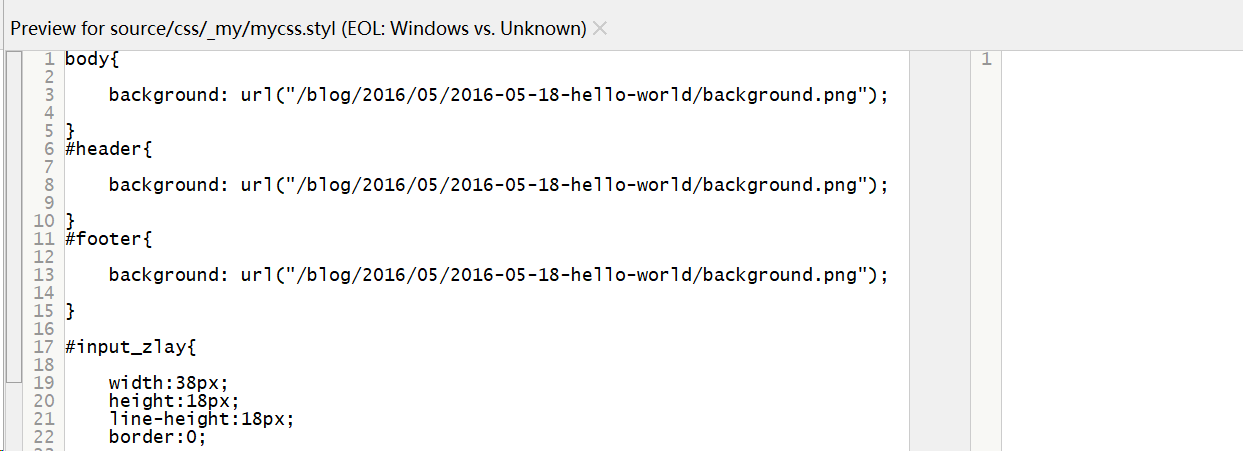Click background url on line 13

pyautogui.click(x=499, y=275)
